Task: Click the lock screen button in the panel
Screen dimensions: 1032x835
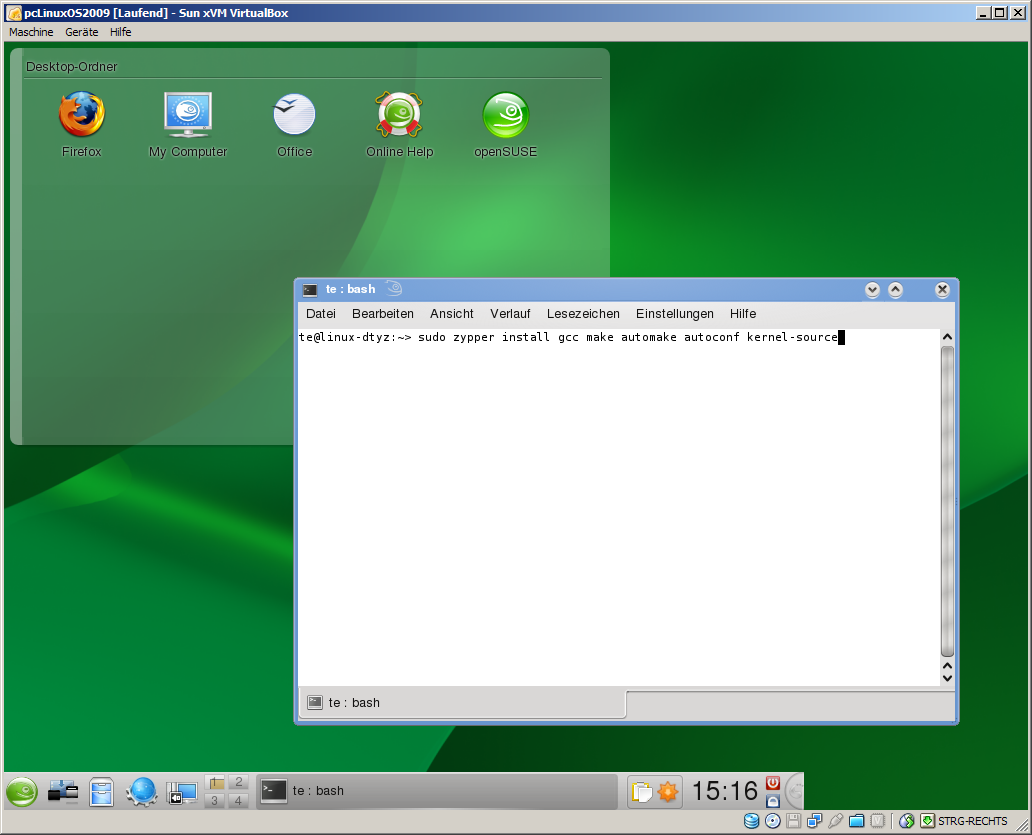Action: click(773, 801)
